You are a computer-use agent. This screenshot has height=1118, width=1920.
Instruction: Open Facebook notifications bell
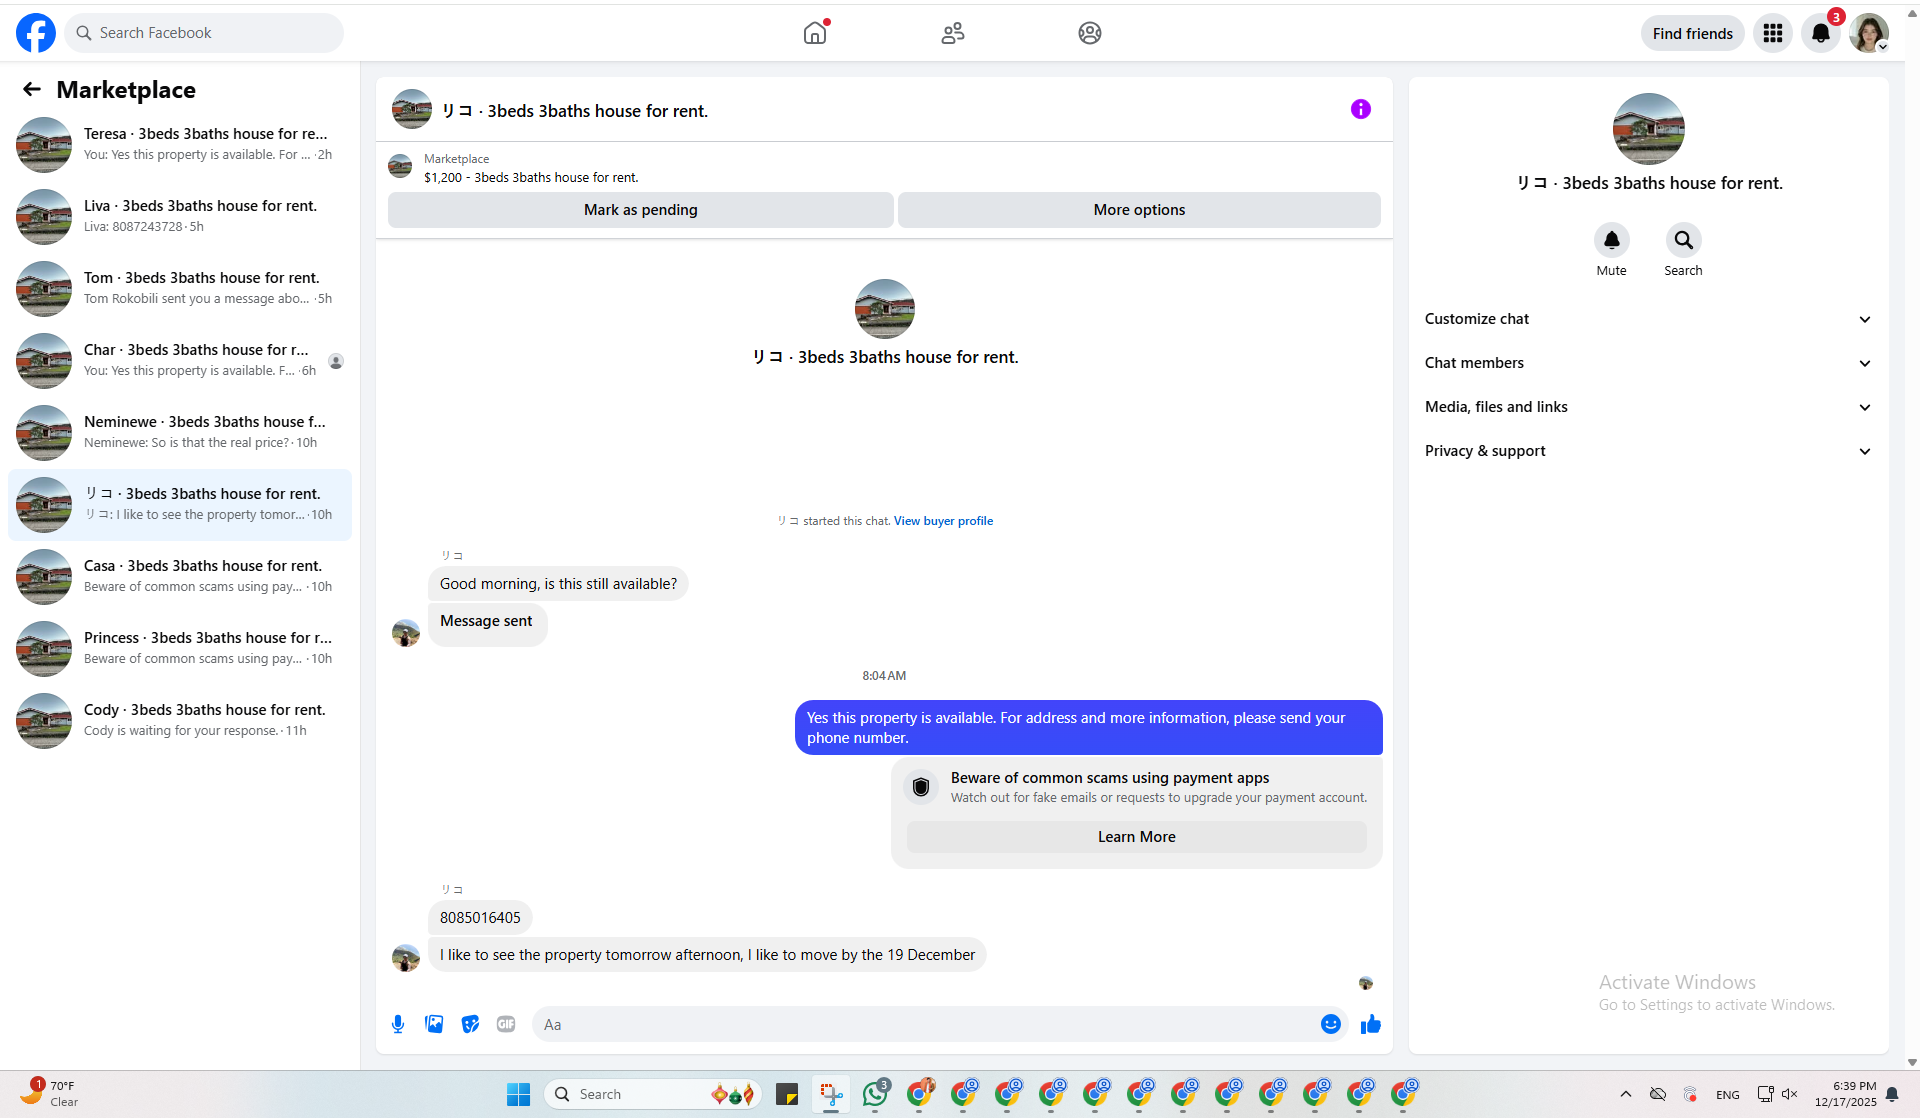coord(1821,33)
